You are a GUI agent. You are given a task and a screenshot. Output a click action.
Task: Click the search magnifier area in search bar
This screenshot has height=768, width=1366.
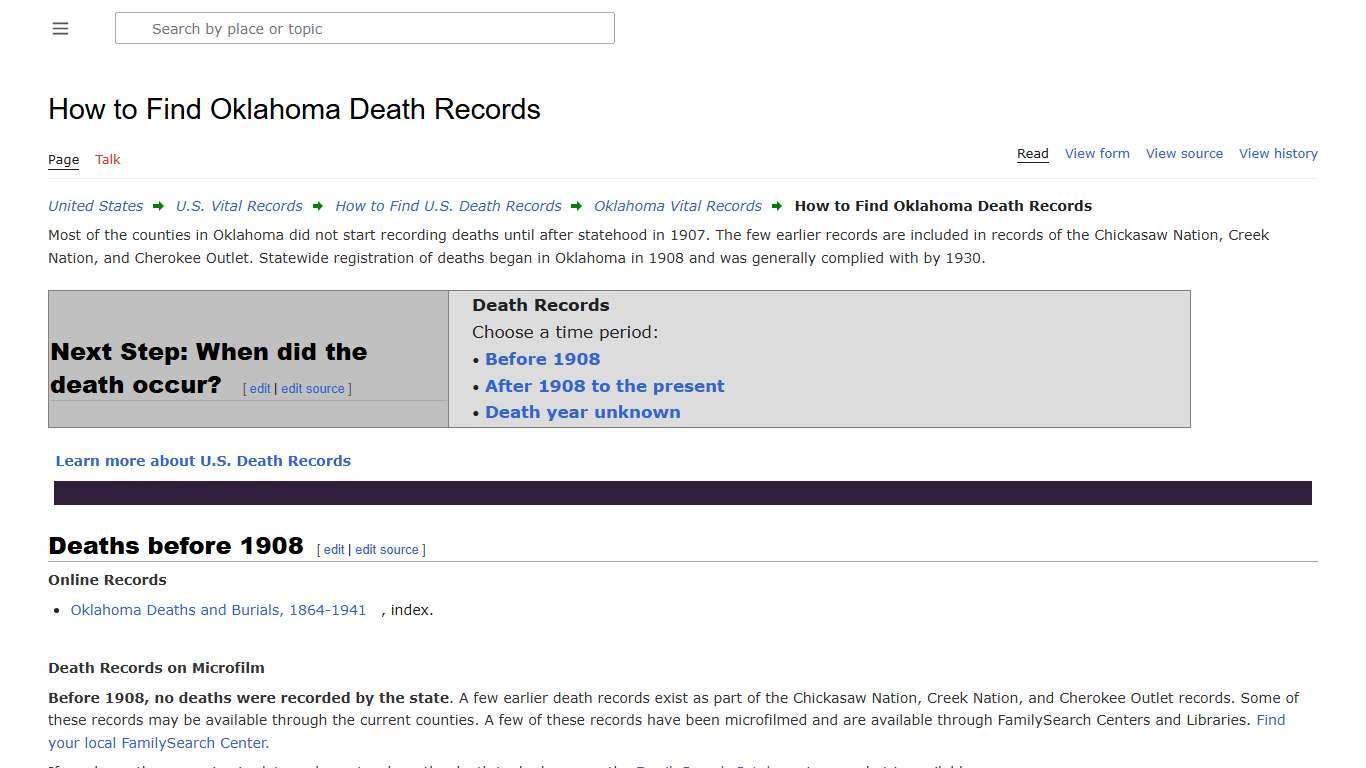[133, 28]
